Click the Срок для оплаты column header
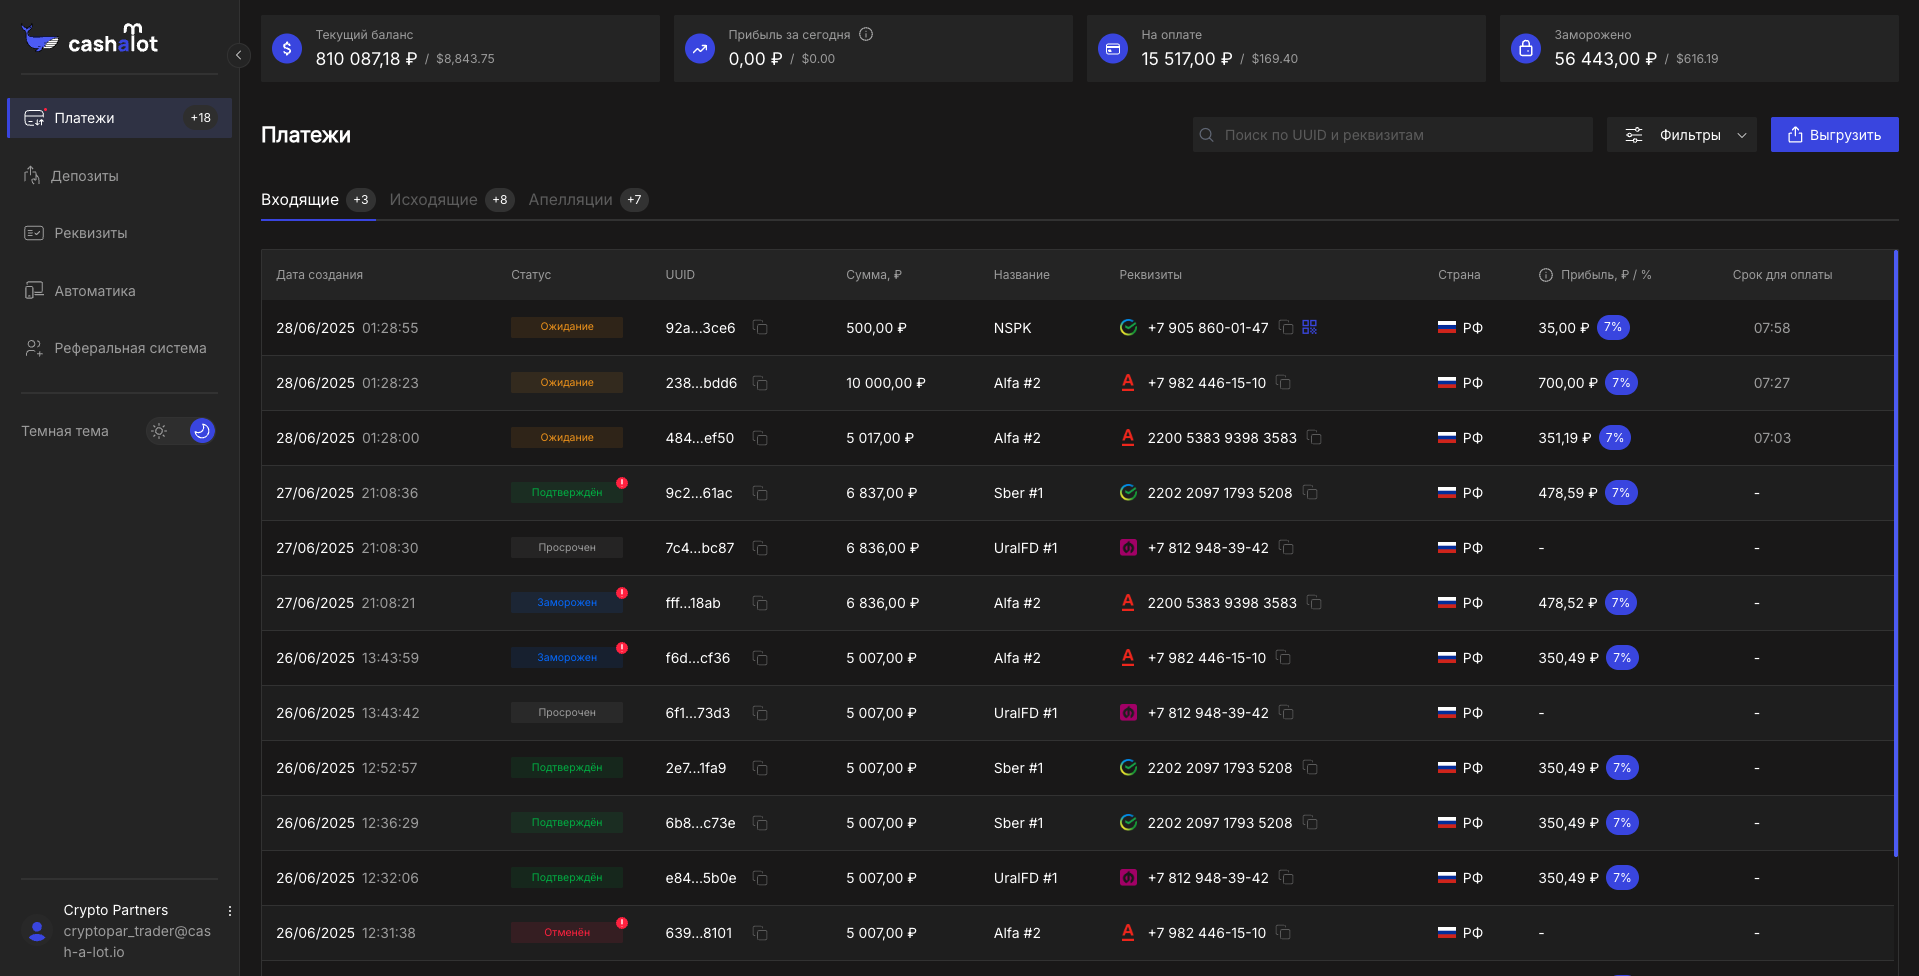Viewport: 1919px width, 976px height. [1783, 275]
